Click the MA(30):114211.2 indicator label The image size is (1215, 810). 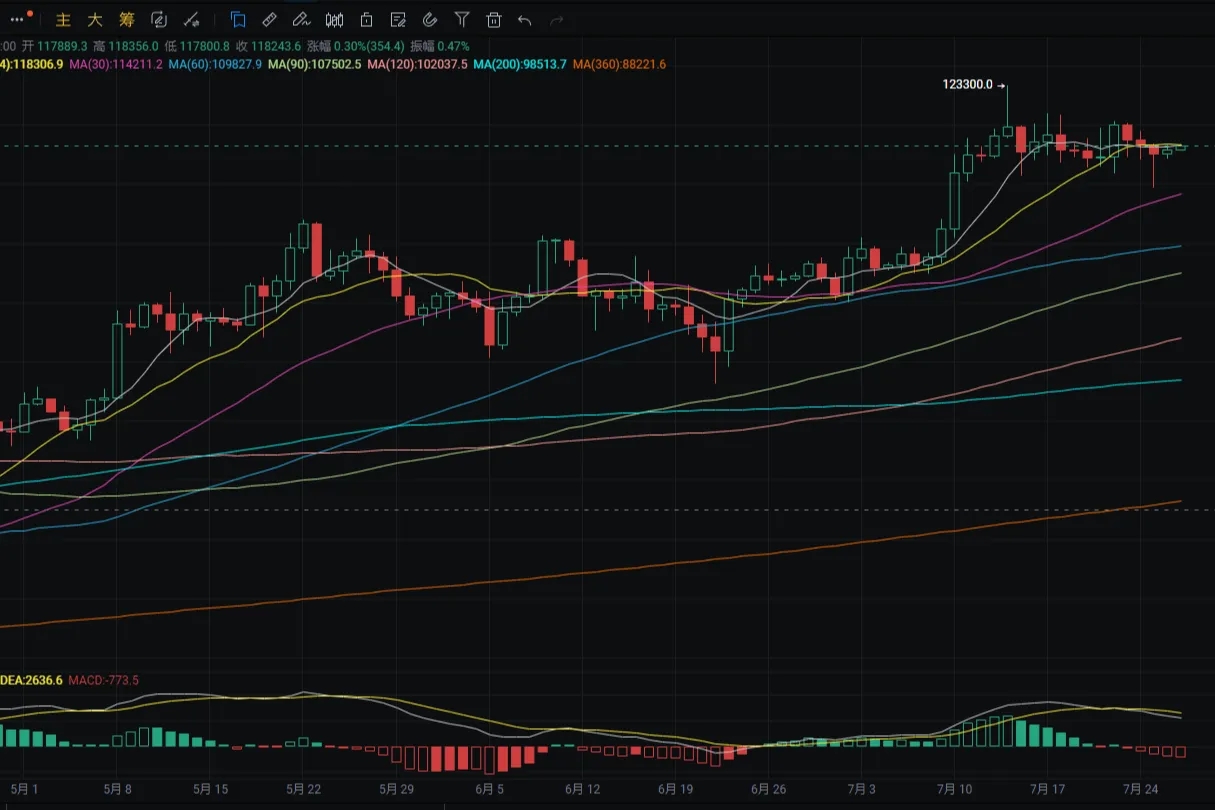[116, 64]
